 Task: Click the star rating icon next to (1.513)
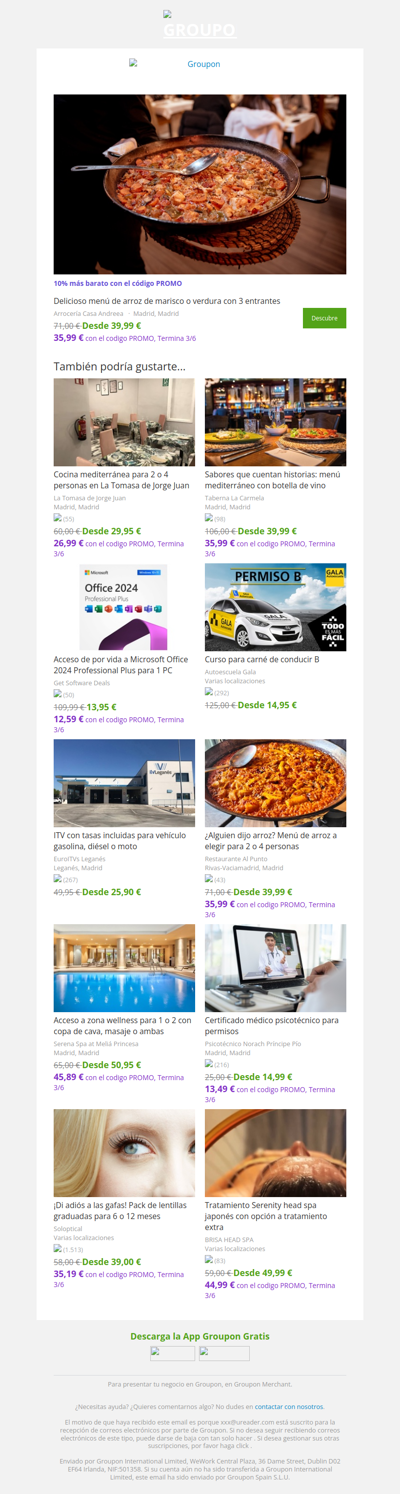(57, 1248)
